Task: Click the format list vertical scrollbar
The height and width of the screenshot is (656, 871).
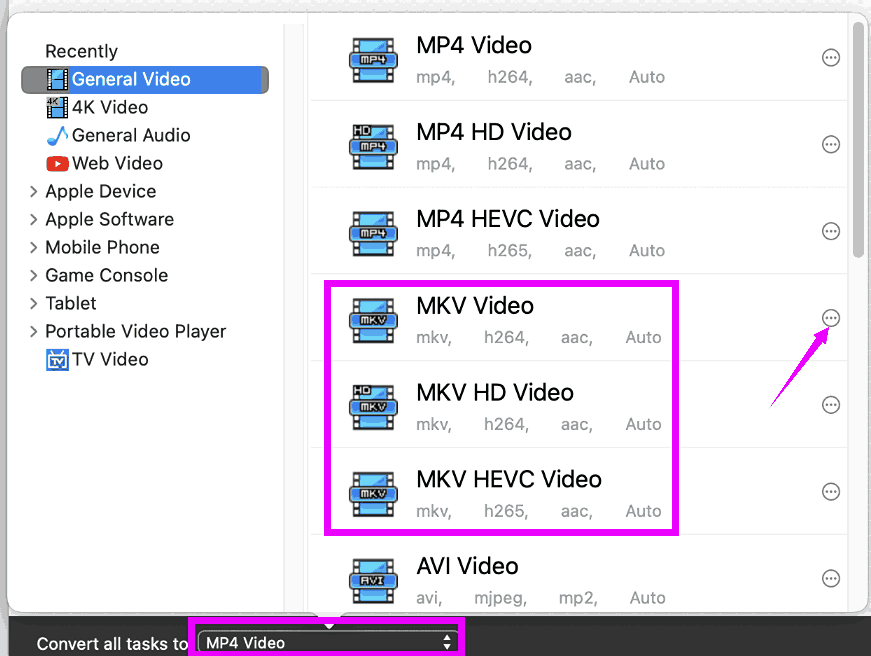Action: point(858,140)
